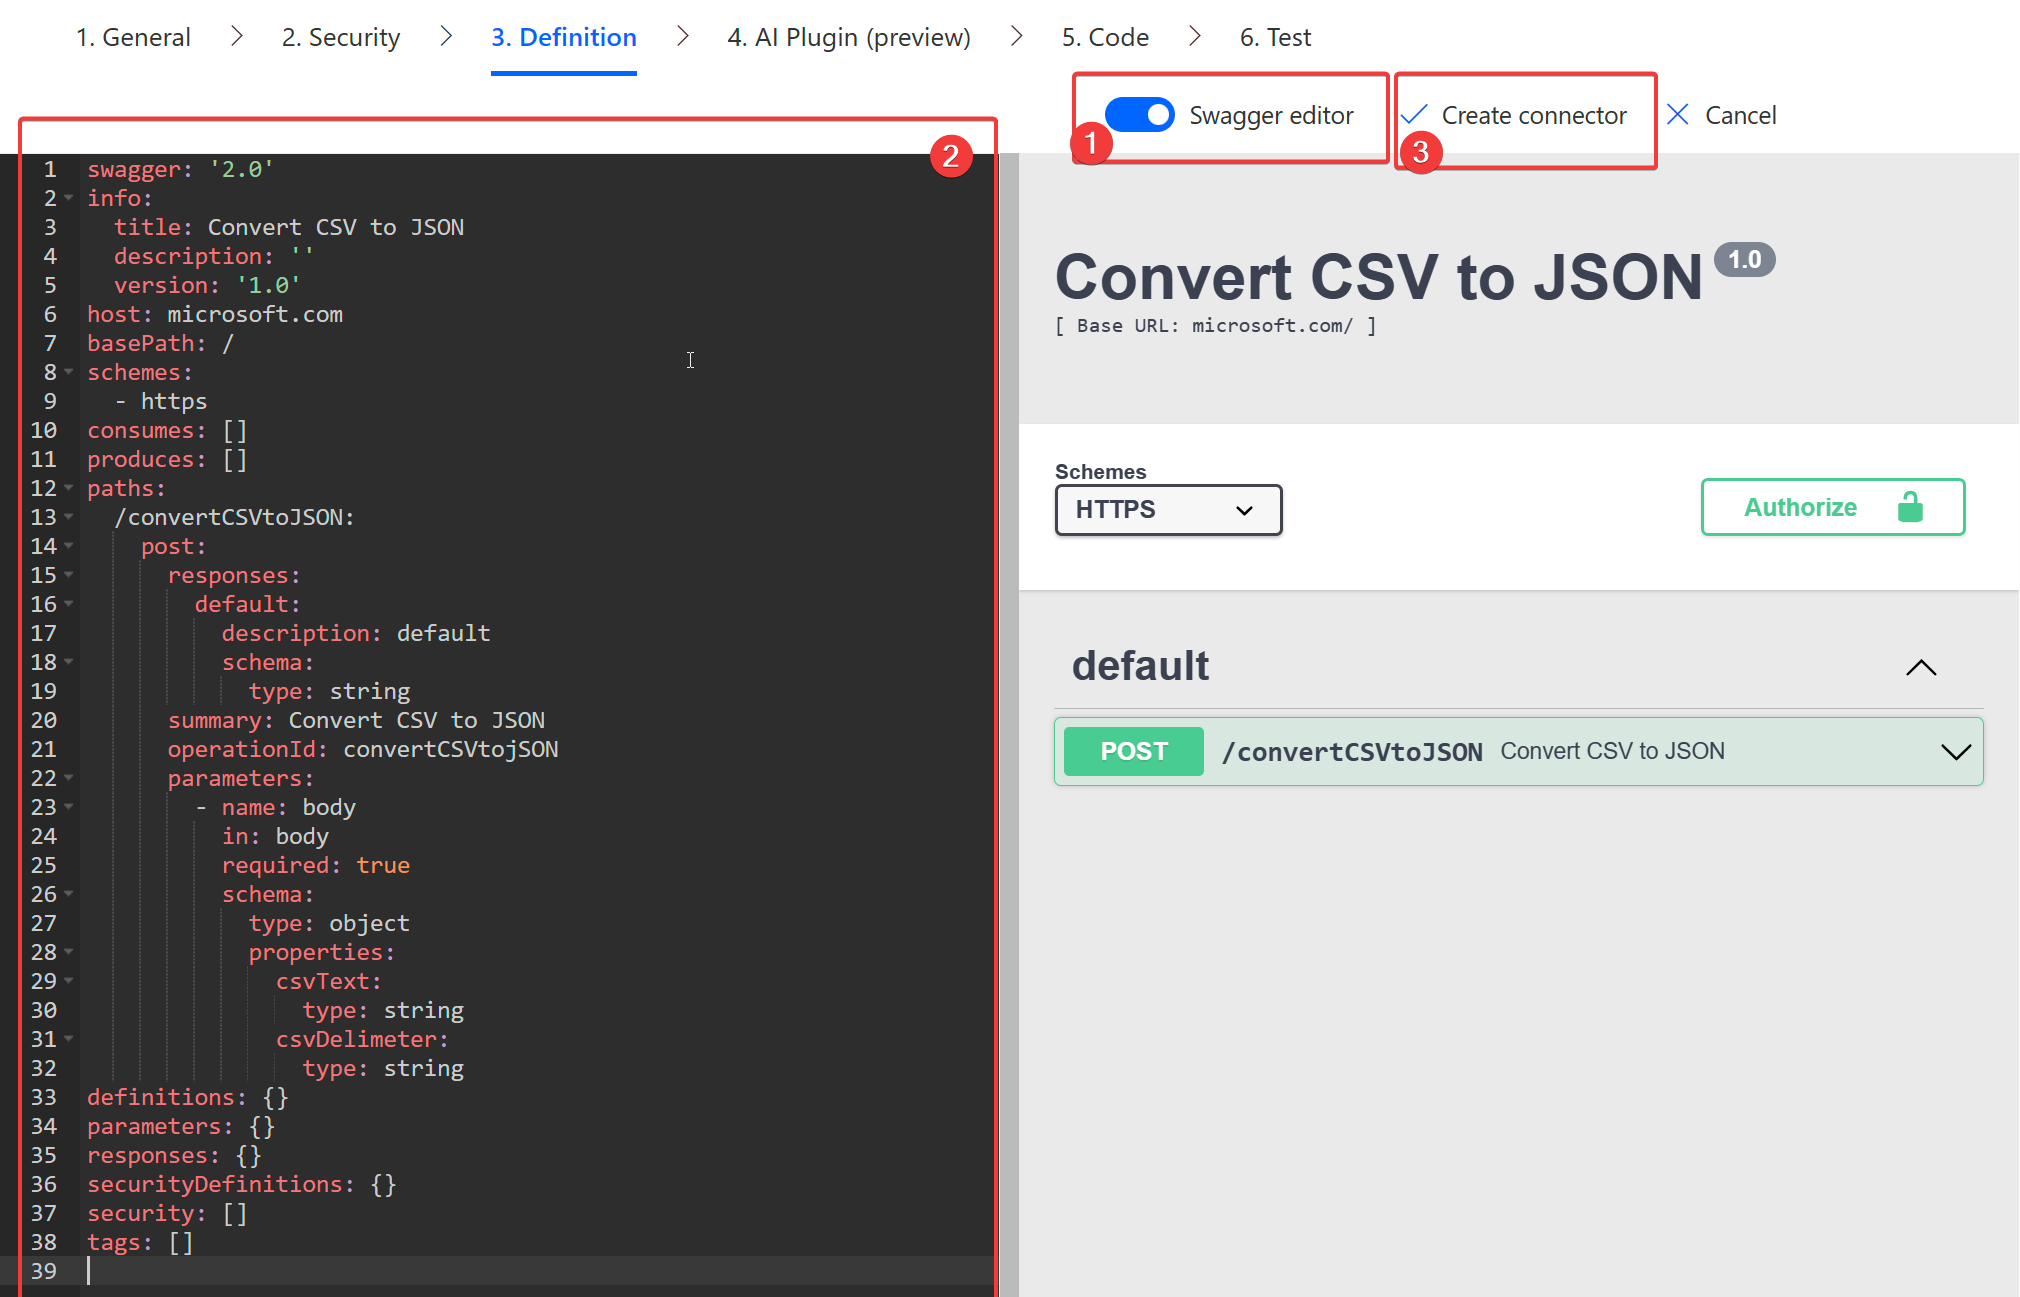Open the 5. Code tab
This screenshot has width=2020, height=1297.
click(x=1105, y=37)
